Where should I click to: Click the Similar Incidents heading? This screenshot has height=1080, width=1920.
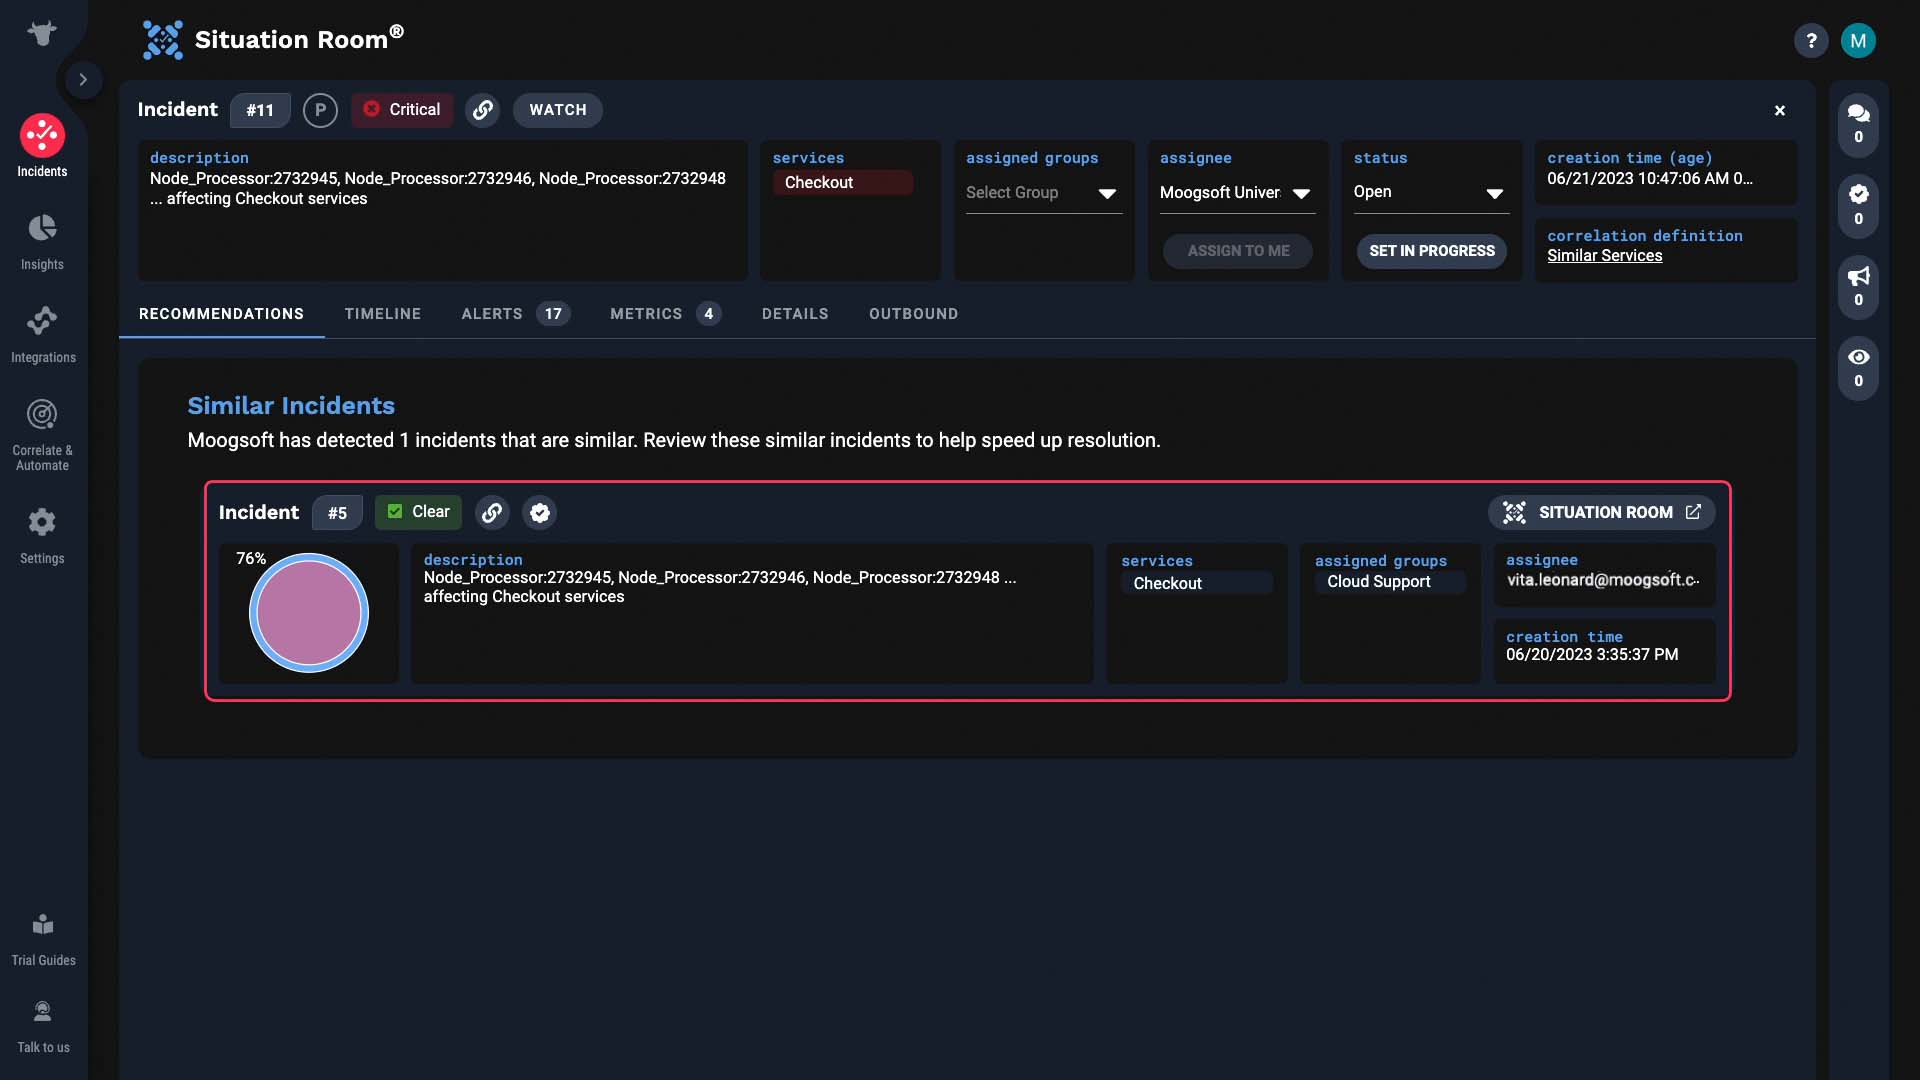click(x=291, y=406)
